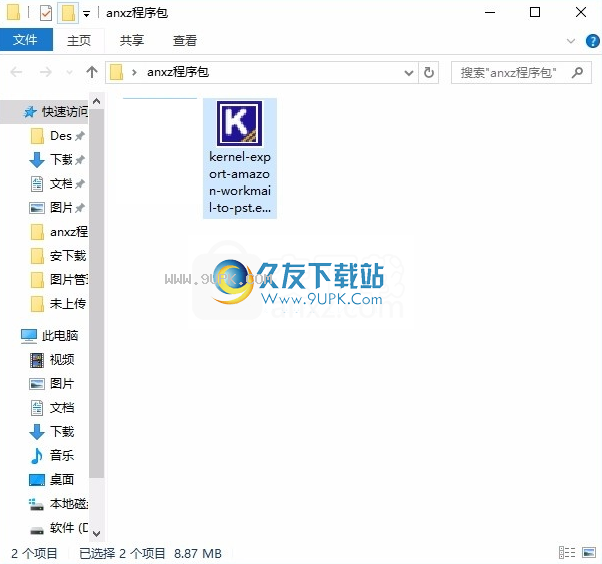602x564 pixels.
Task: Click the search magnifier icon
Action: tap(577, 72)
